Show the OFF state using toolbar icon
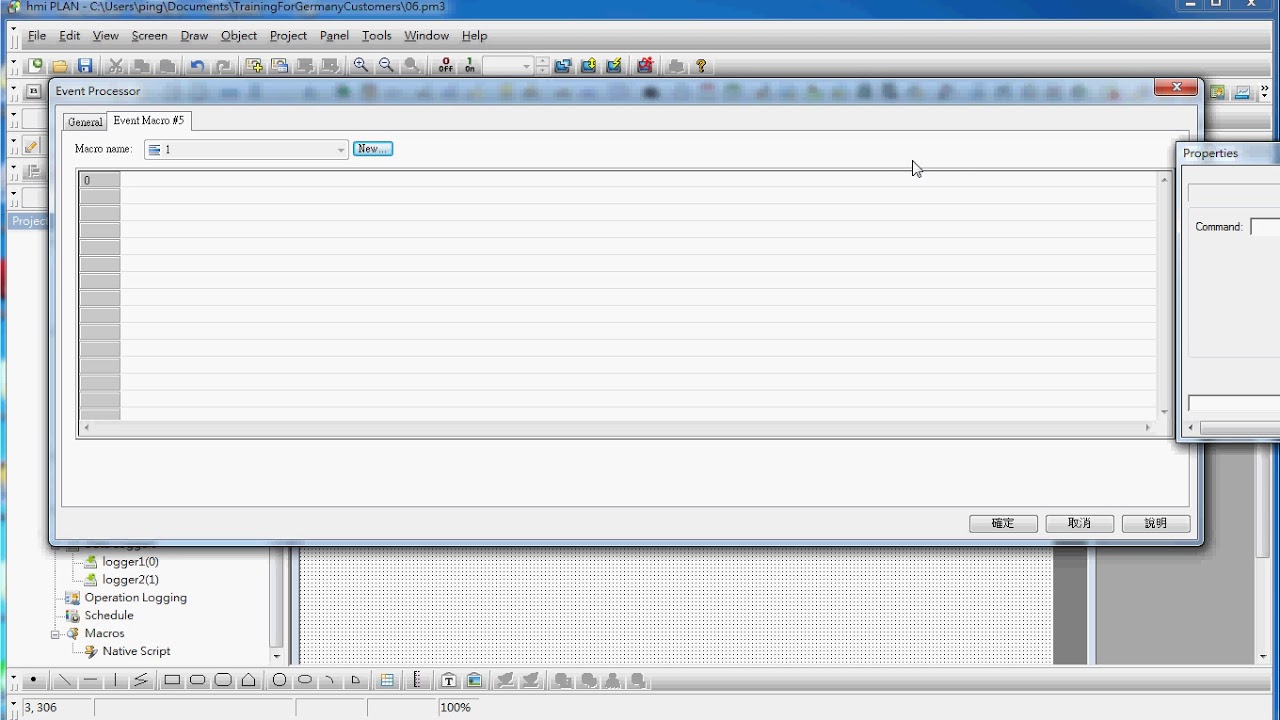Screen dimensions: 1280x720 coord(445,66)
